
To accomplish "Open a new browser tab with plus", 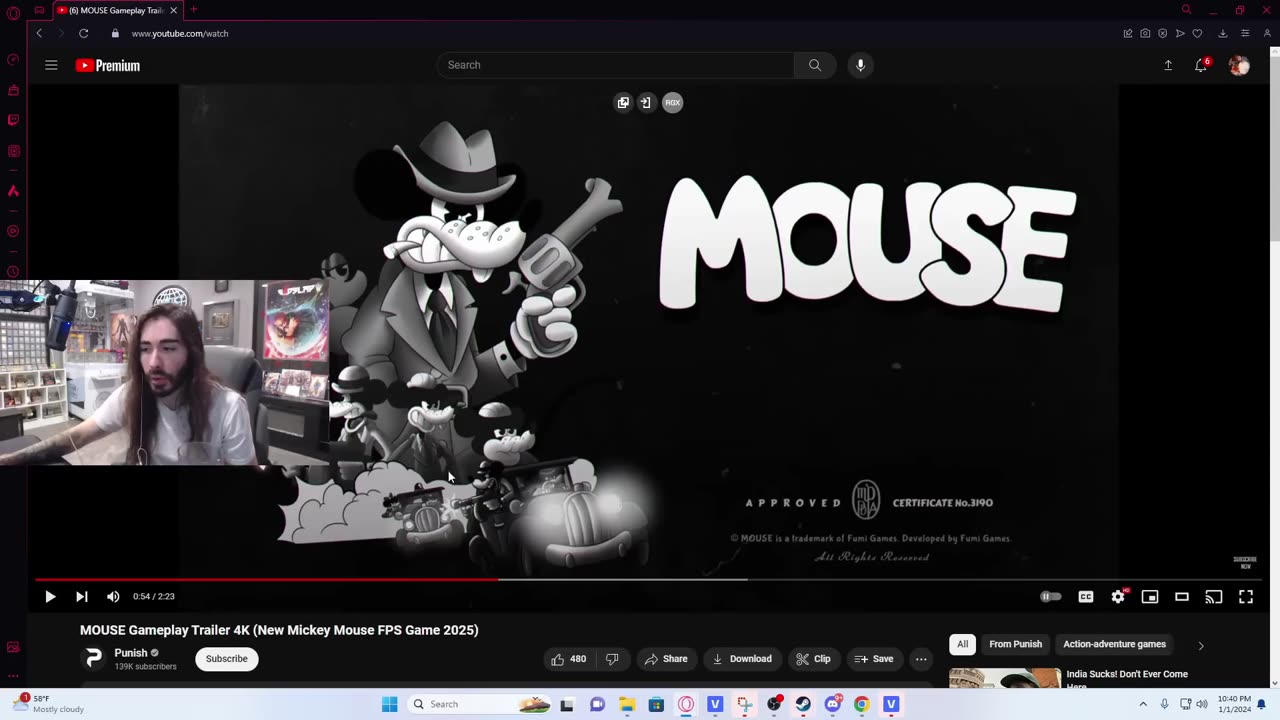I will click(194, 10).
